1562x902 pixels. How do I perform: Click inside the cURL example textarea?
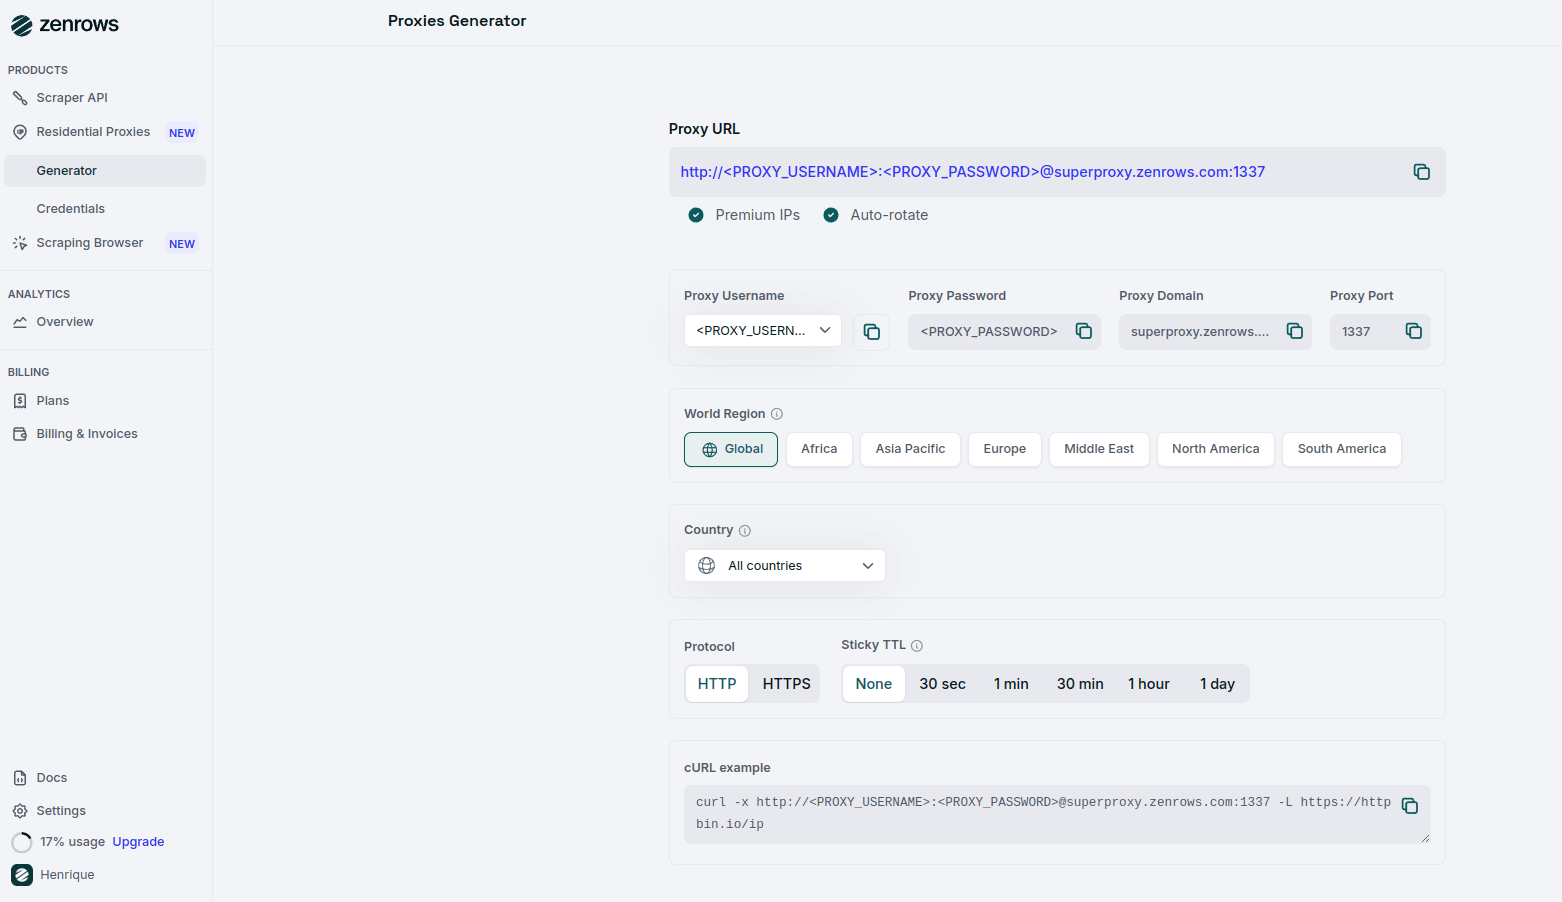click(x=1057, y=814)
